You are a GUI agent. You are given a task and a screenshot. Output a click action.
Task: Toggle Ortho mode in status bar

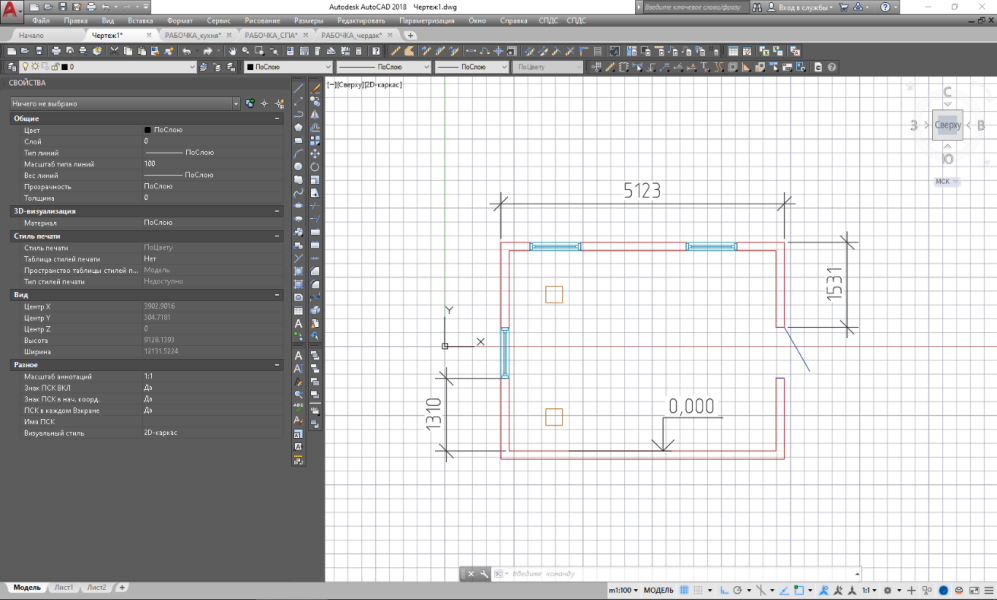click(x=724, y=590)
